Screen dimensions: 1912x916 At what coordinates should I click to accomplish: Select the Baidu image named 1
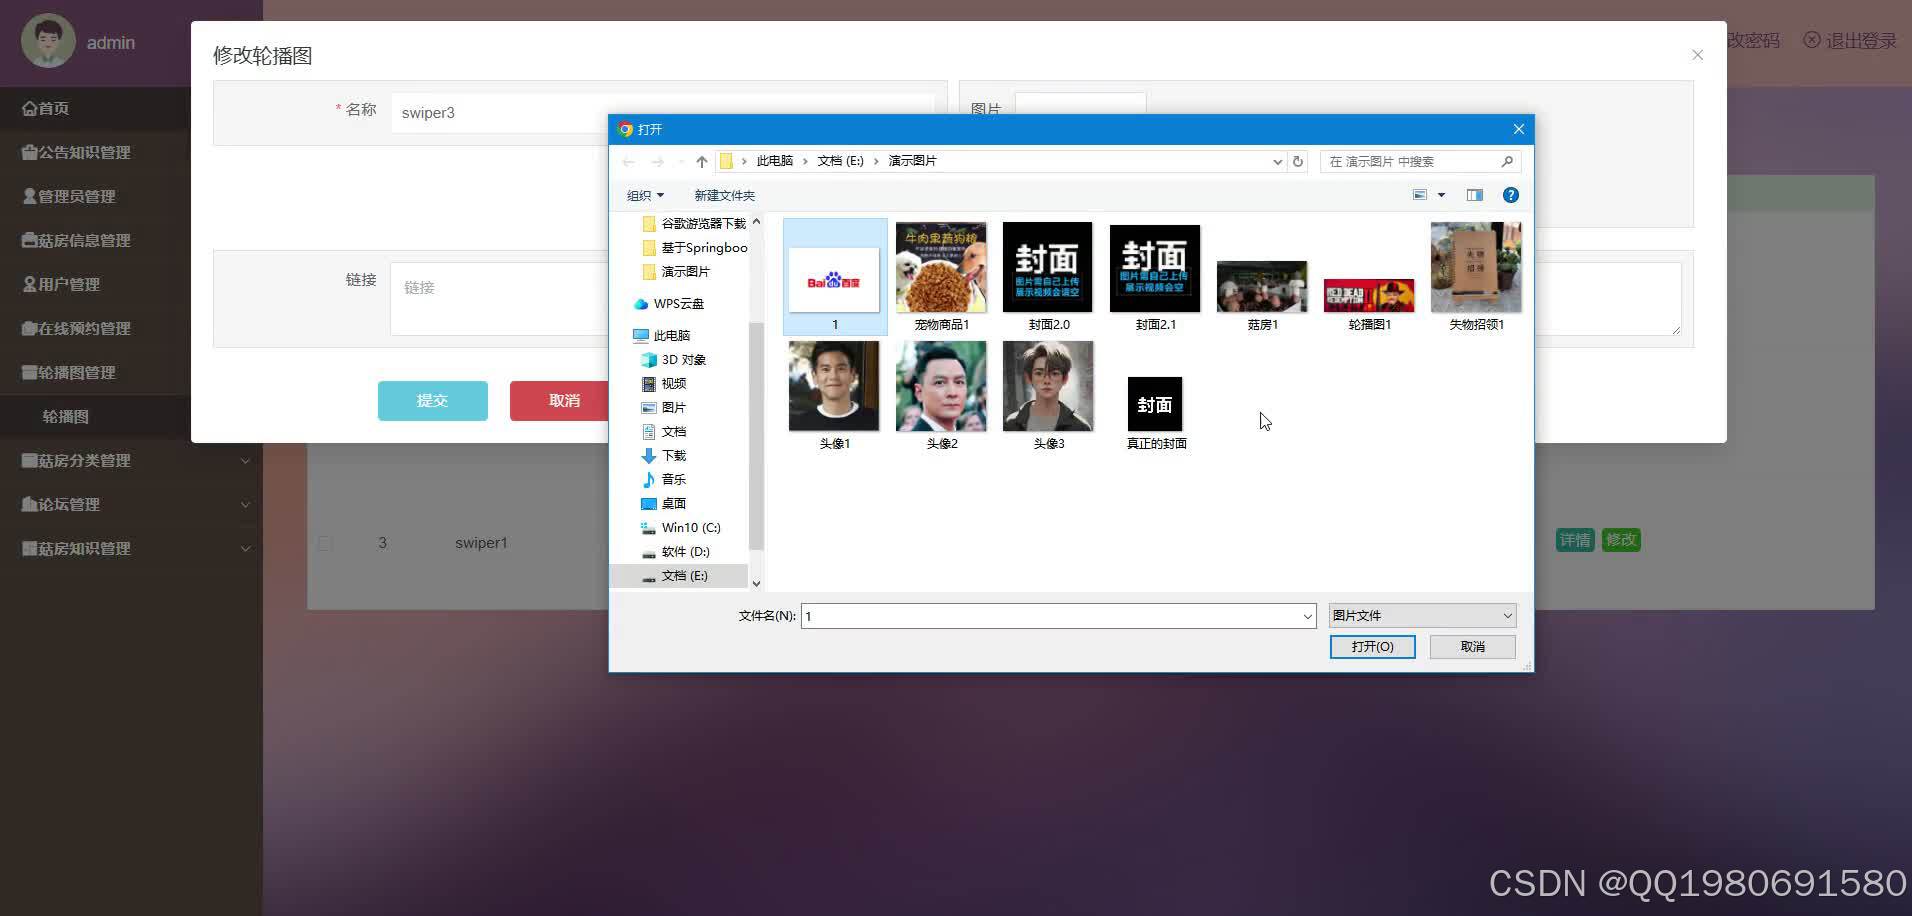click(834, 277)
